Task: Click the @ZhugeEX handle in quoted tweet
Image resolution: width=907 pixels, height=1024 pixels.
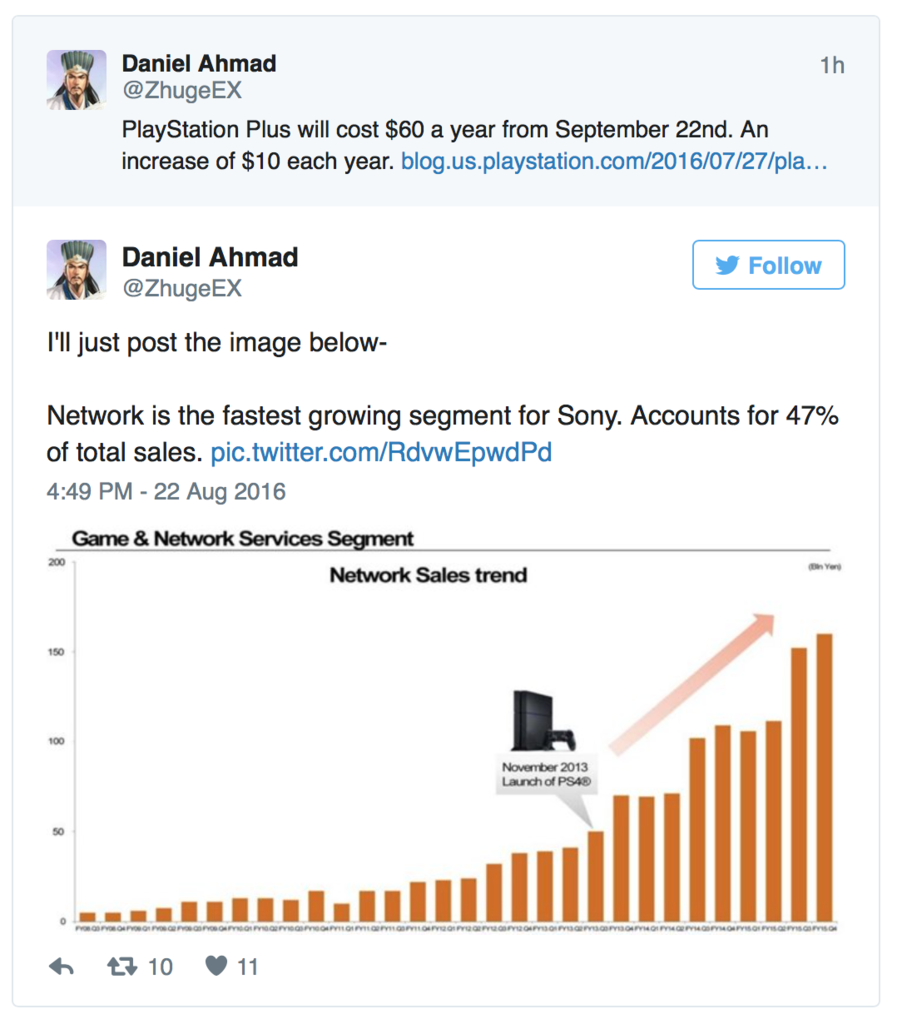Action: pos(182,90)
